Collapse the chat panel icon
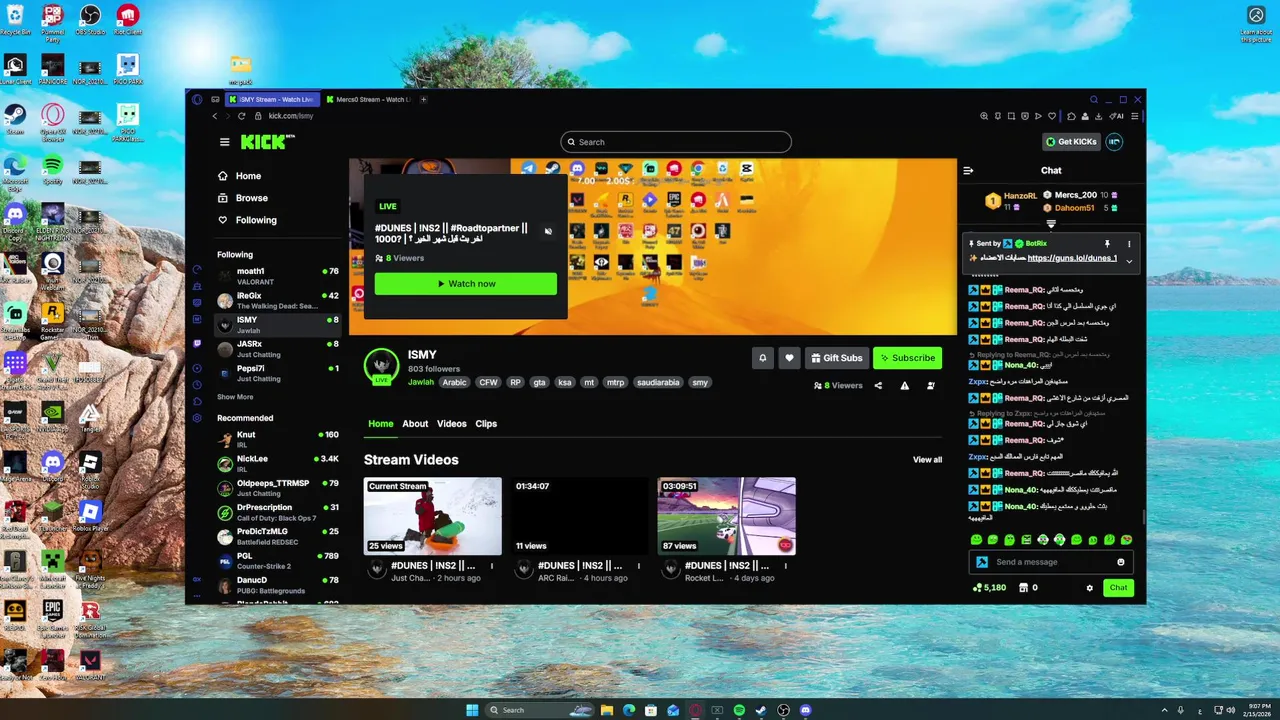 pos(968,171)
